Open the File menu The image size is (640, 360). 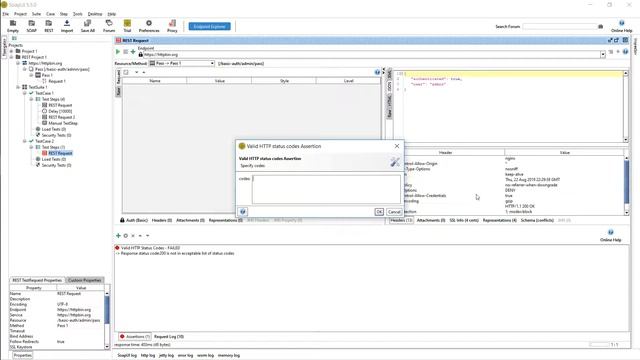tap(5, 14)
